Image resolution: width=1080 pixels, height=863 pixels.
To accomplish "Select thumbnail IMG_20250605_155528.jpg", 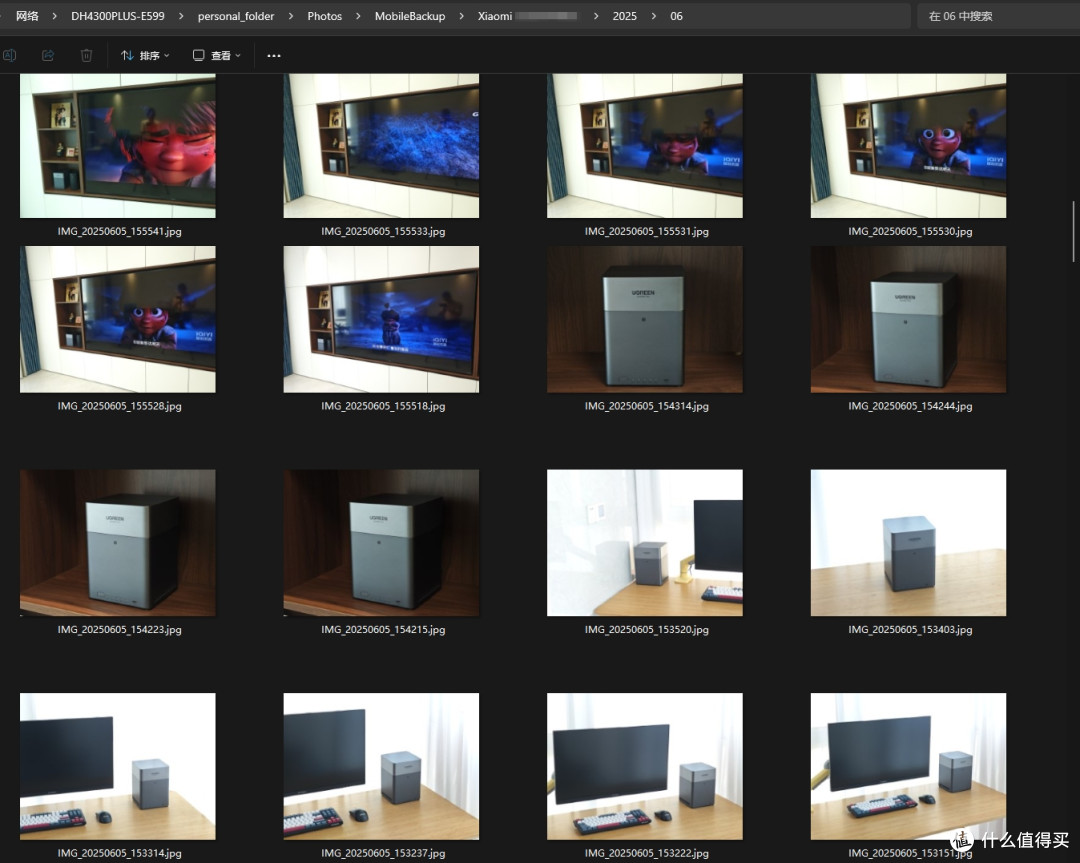I will [118, 320].
